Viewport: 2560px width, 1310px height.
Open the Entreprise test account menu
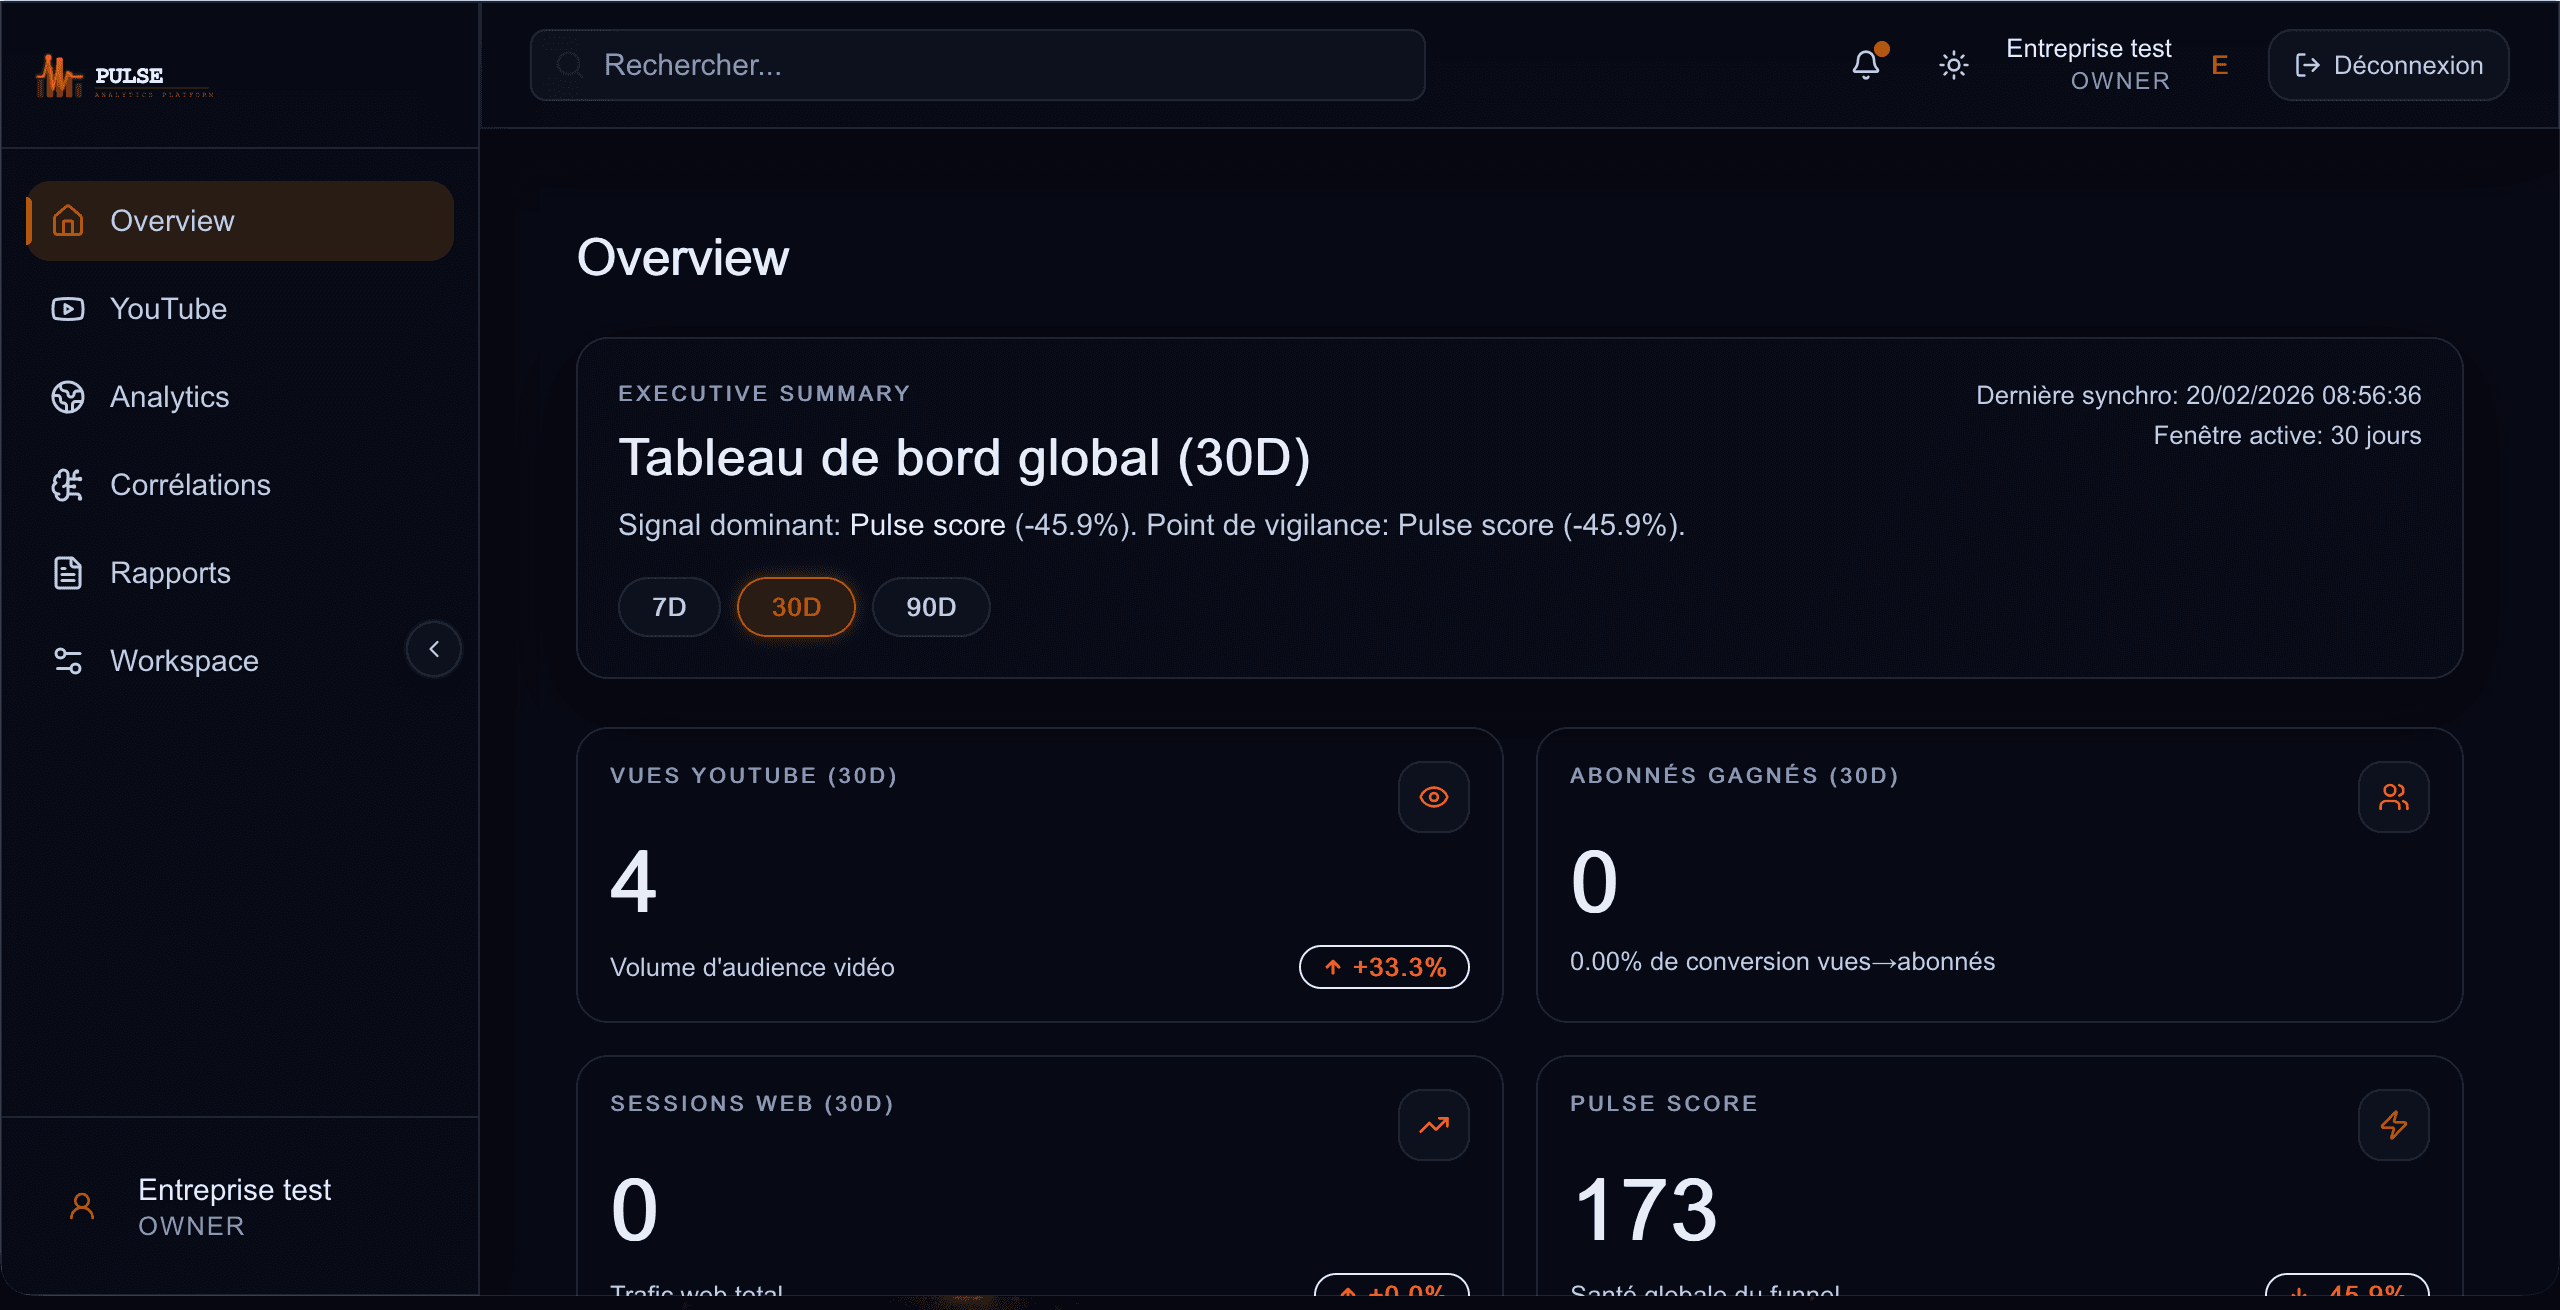2088,63
